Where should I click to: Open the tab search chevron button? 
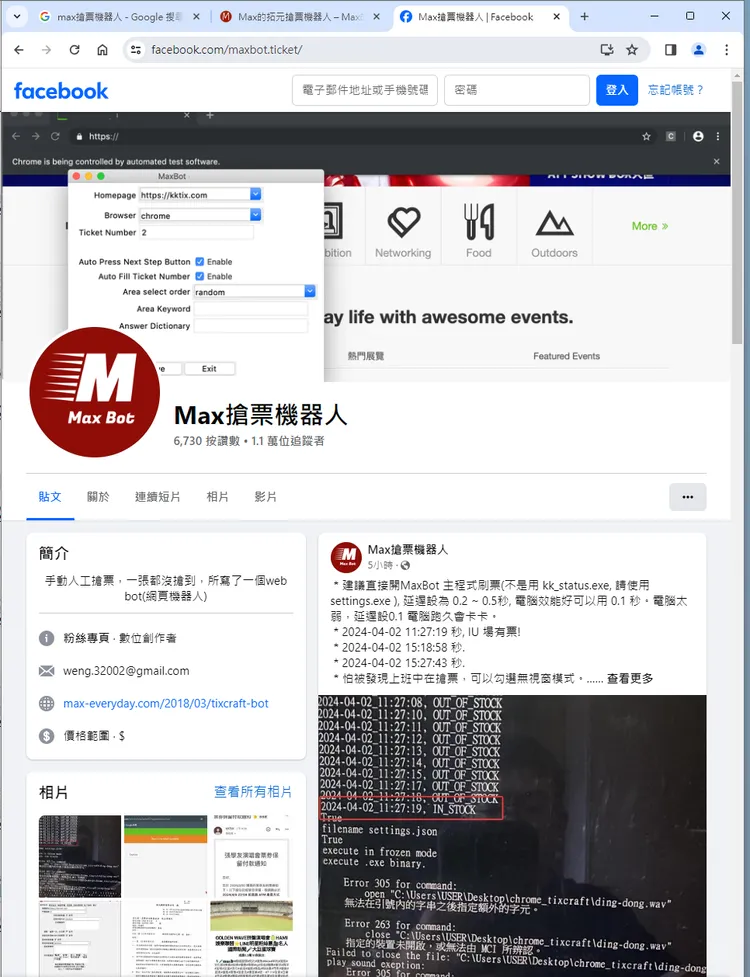coord(17,17)
